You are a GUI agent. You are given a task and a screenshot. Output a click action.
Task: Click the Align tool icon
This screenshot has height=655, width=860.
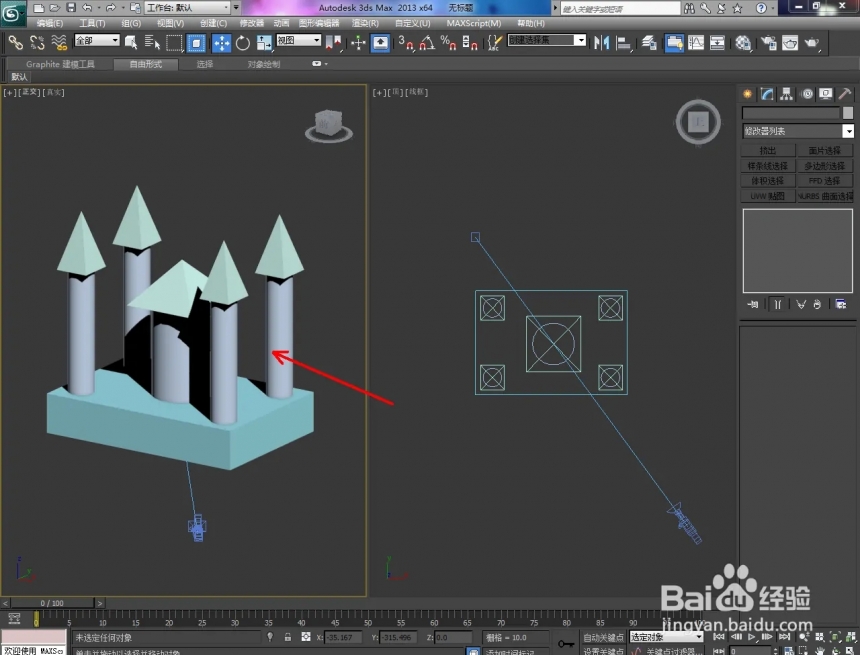tap(624, 43)
